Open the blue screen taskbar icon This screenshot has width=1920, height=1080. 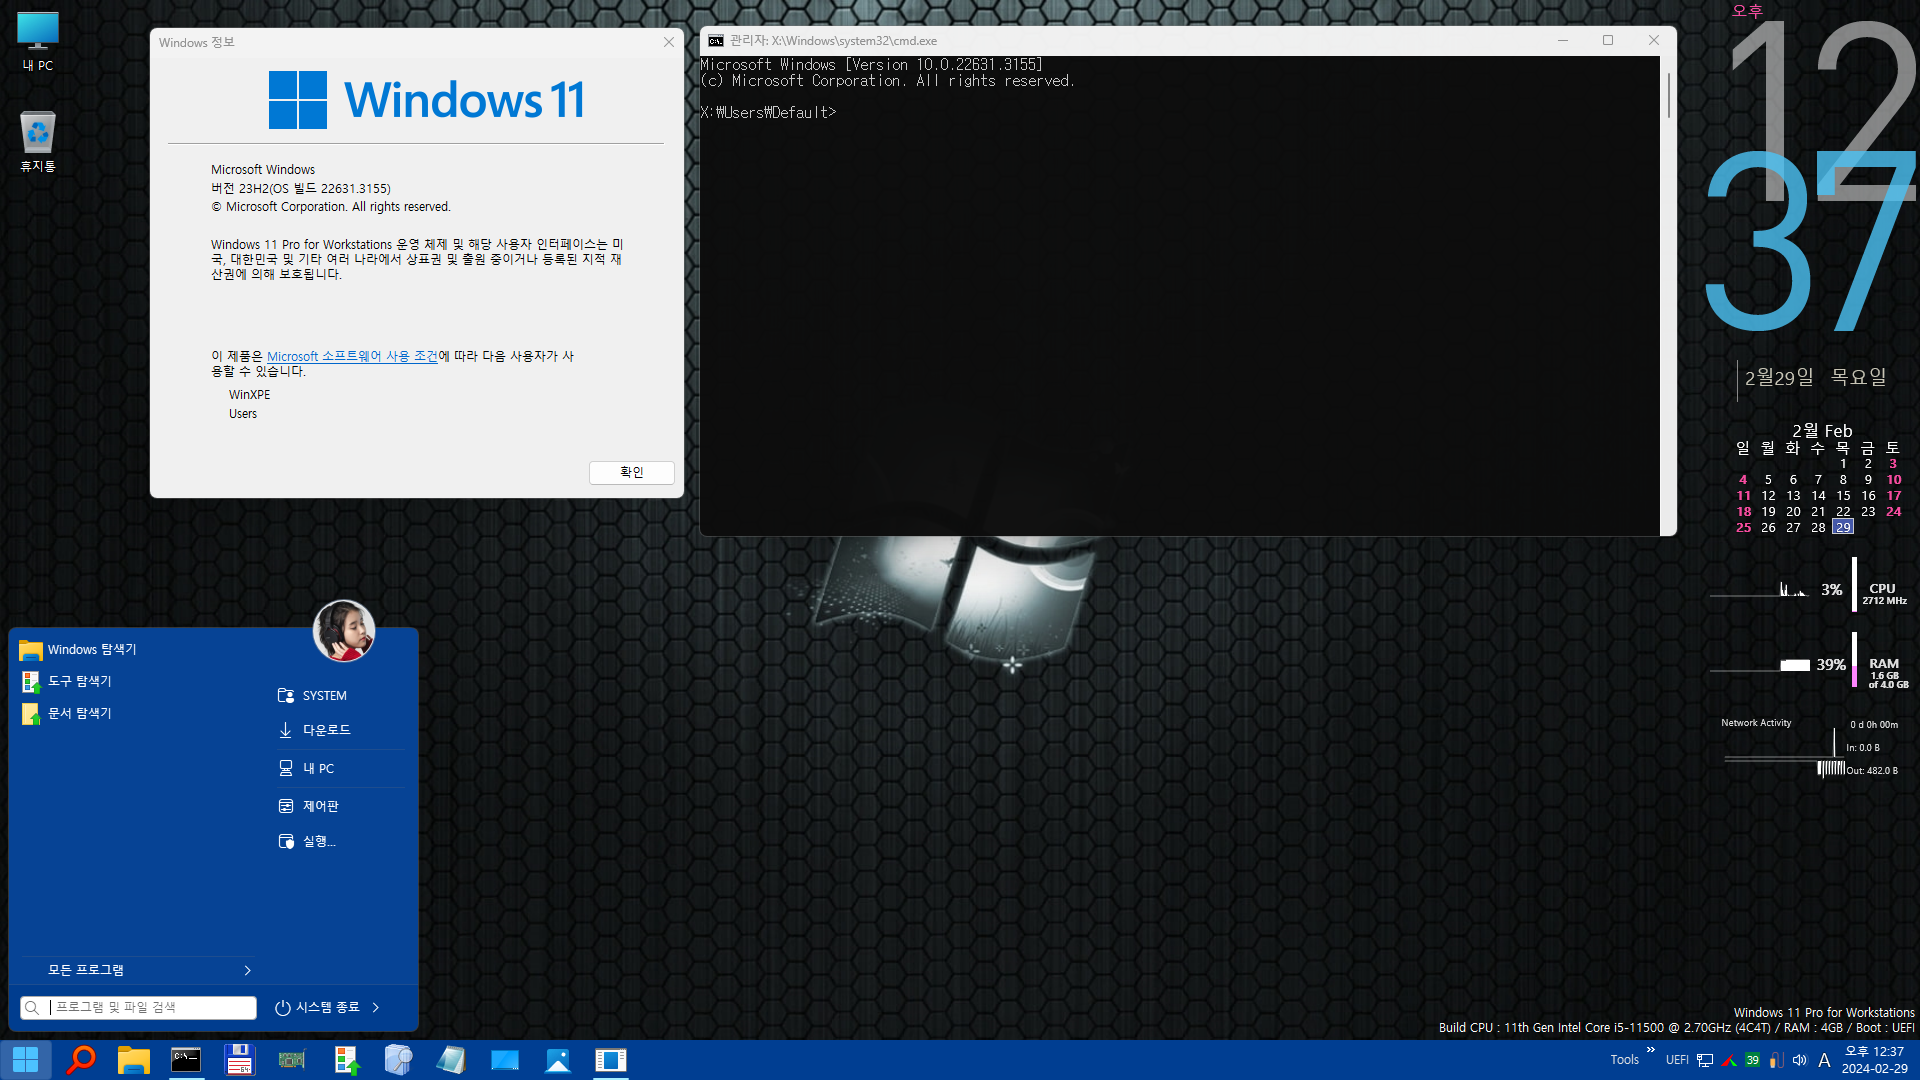505,1060
